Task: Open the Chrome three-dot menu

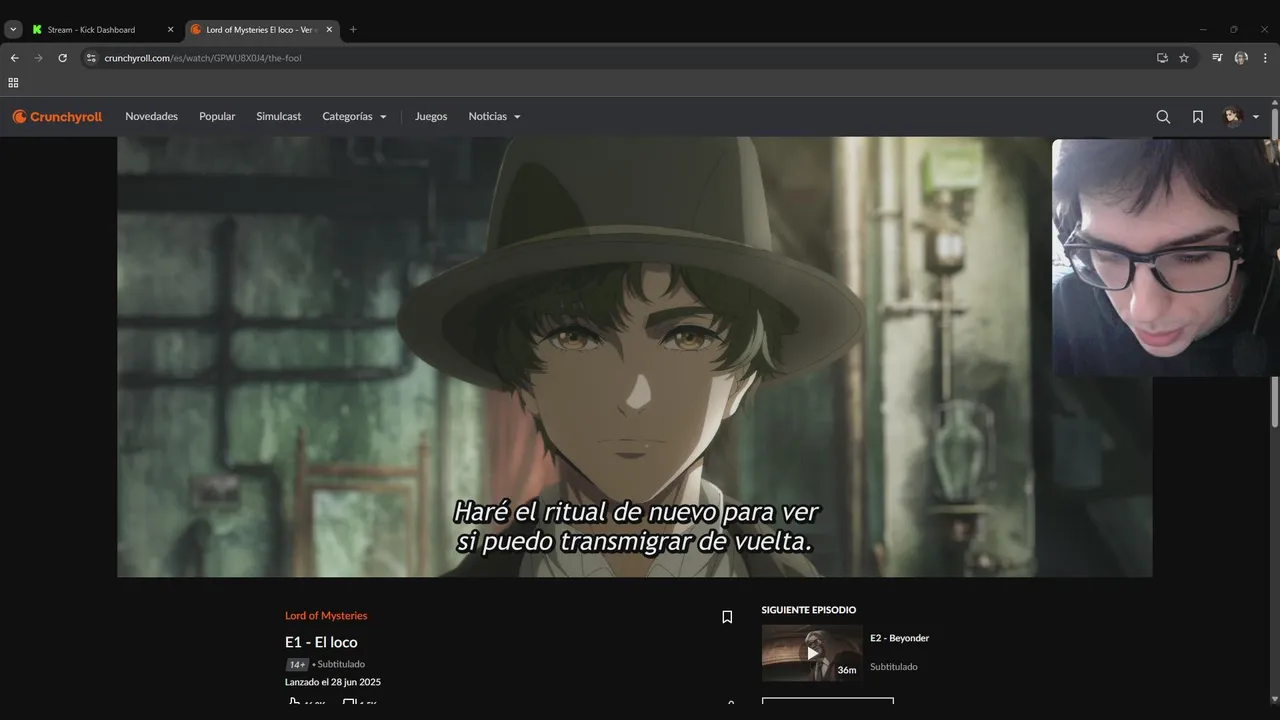Action: coord(1265,58)
